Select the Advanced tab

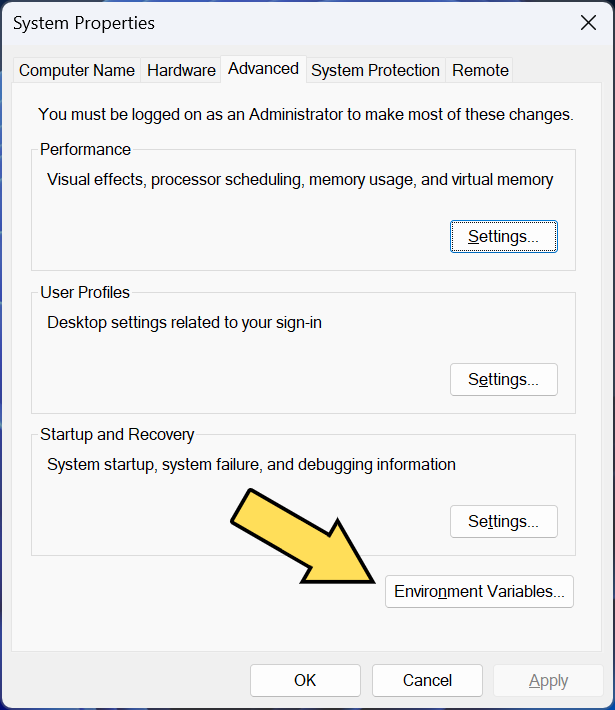(x=263, y=69)
